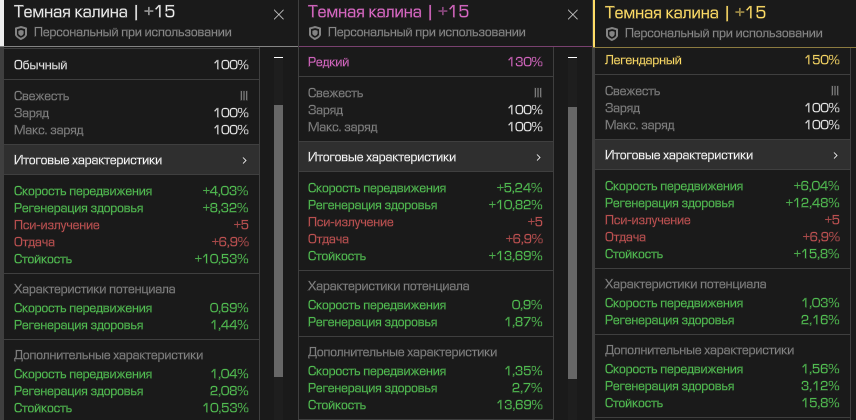
Task: Click shield icon in the Редкий panel header
Action: (x=315, y=33)
